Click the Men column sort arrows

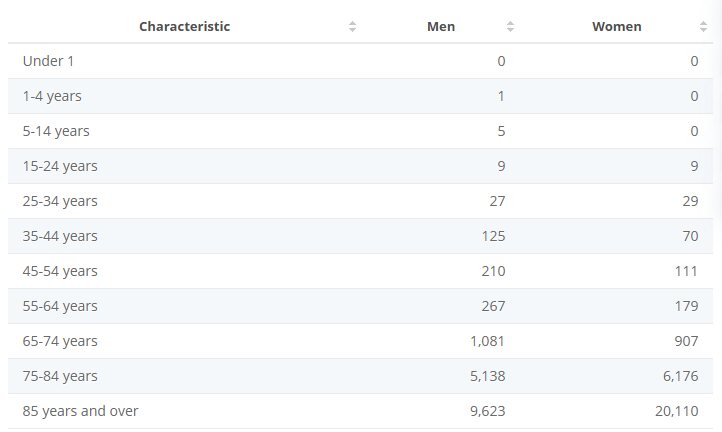point(510,27)
